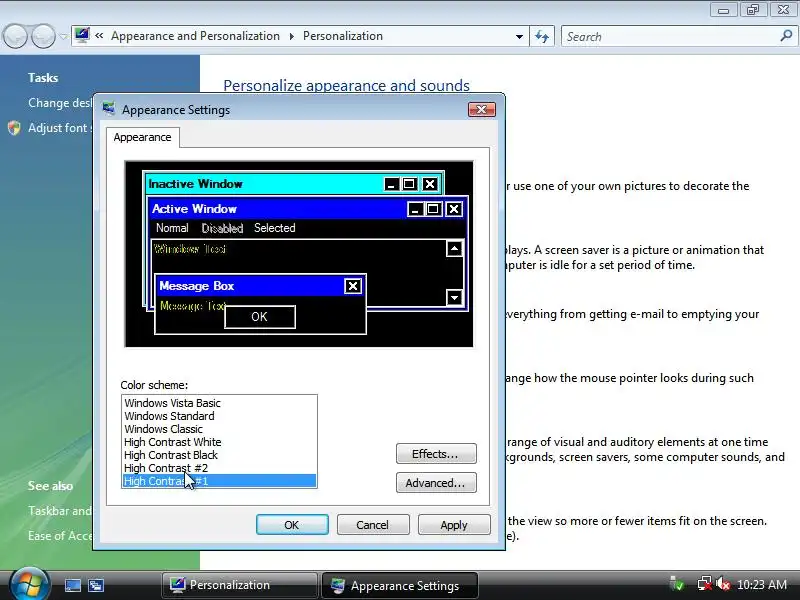This screenshot has height=600, width=800.
Task: Click the address bar Control Panel icon
Action: [82, 36]
